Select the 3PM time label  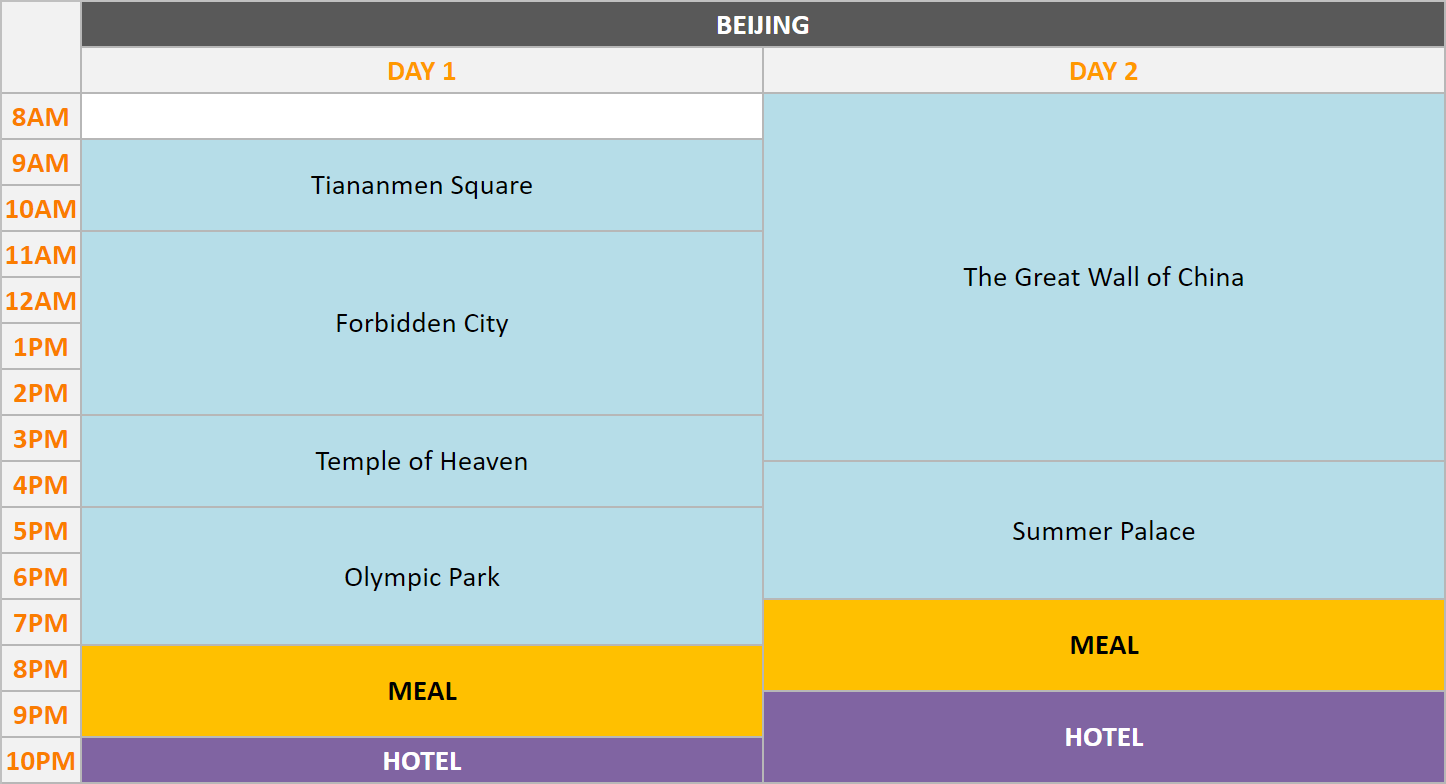(x=41, y=439)
